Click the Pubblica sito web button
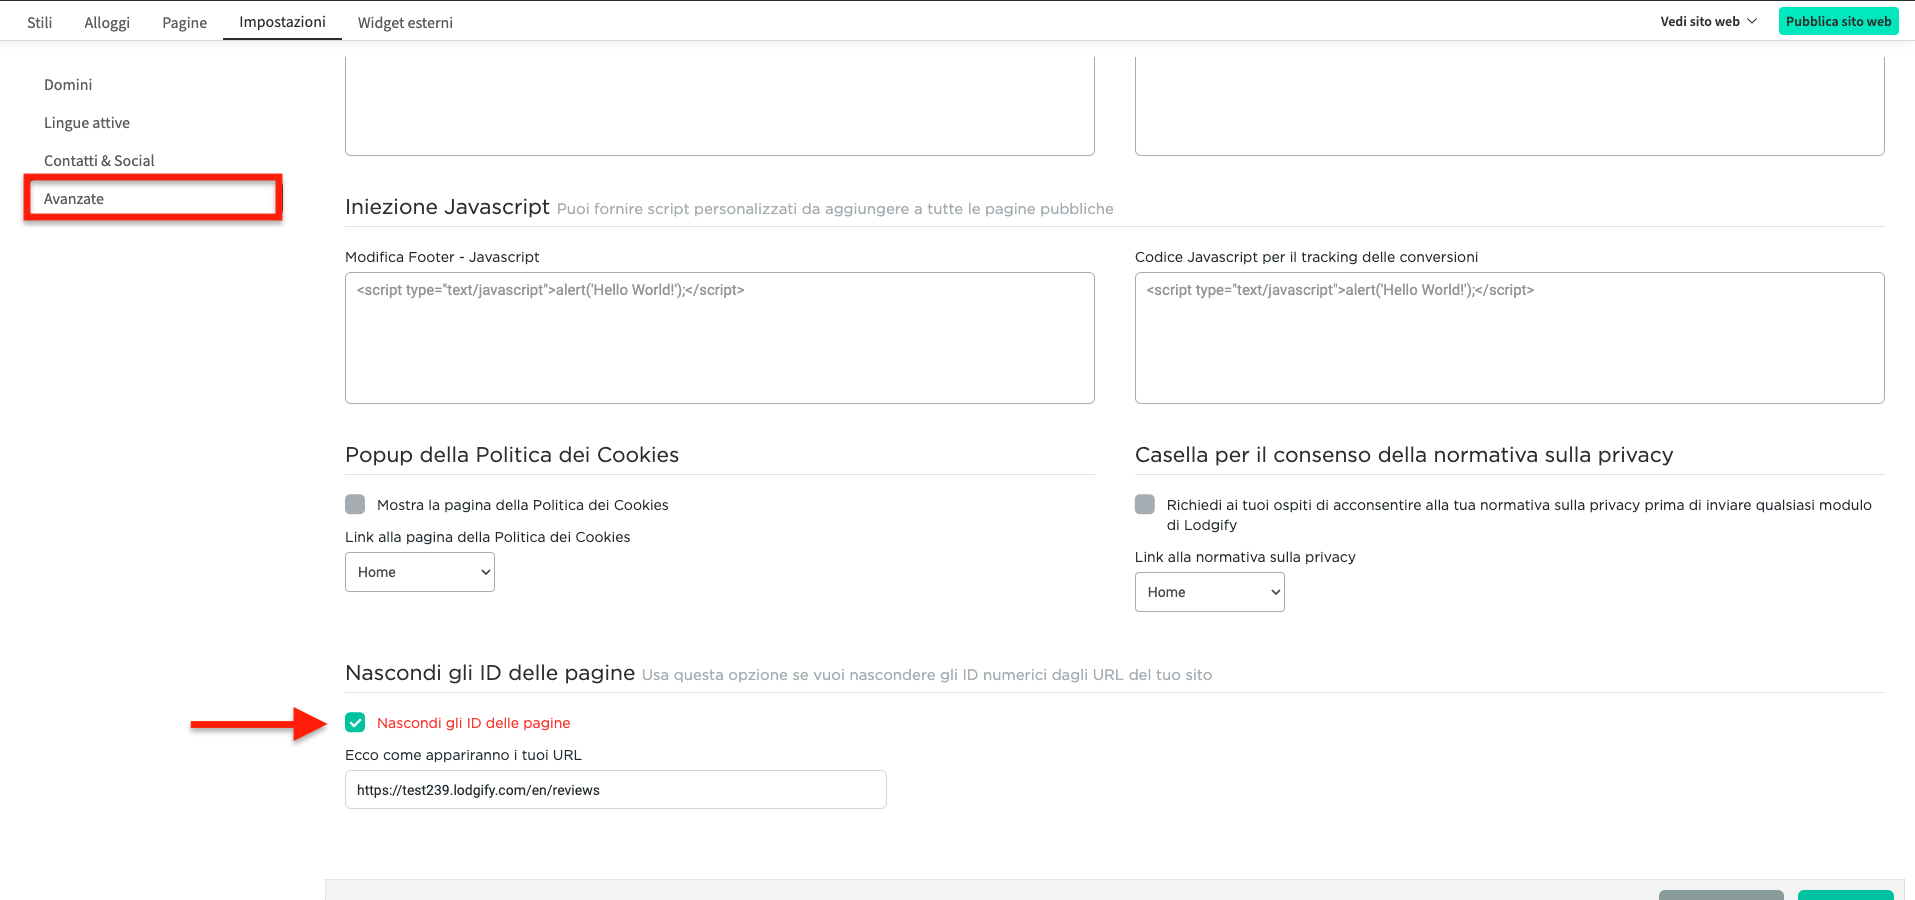 coord(1838,21)
